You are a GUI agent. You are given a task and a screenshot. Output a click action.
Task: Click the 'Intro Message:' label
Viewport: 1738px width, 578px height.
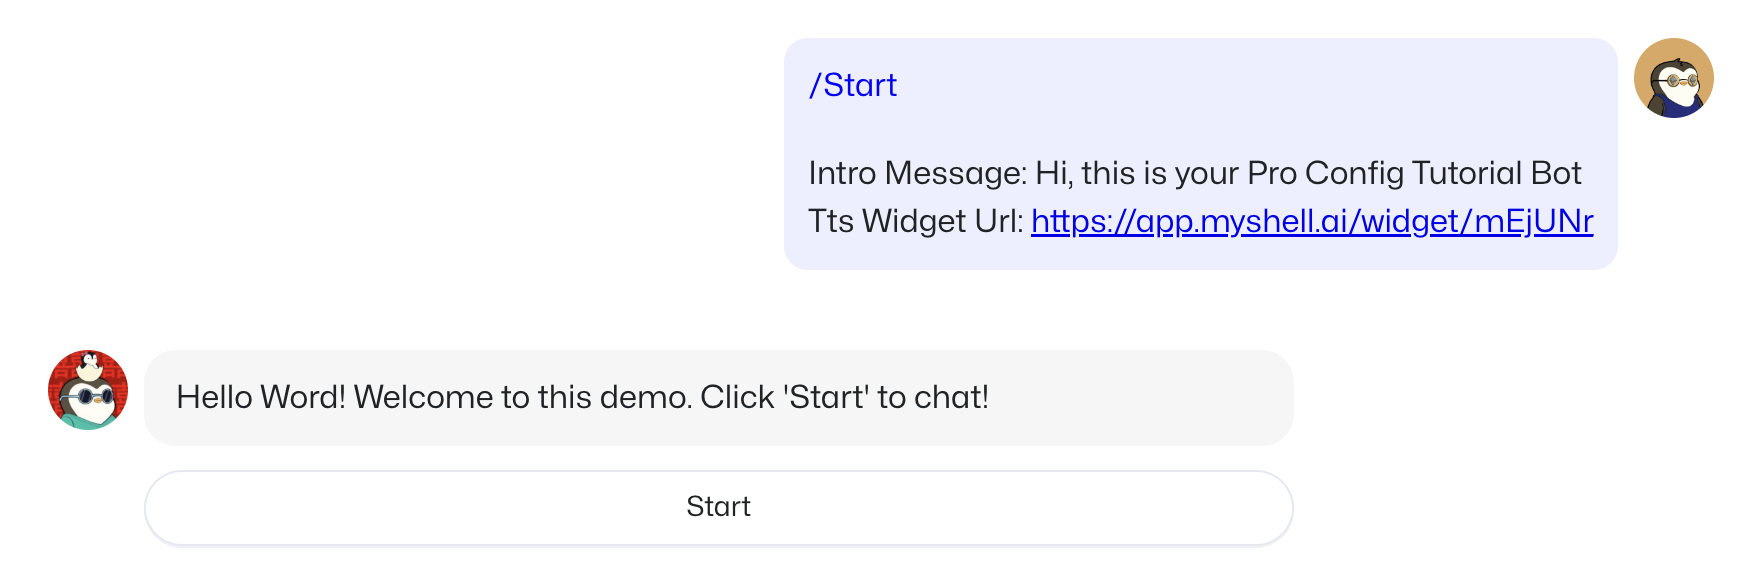[x=917, y=173]
